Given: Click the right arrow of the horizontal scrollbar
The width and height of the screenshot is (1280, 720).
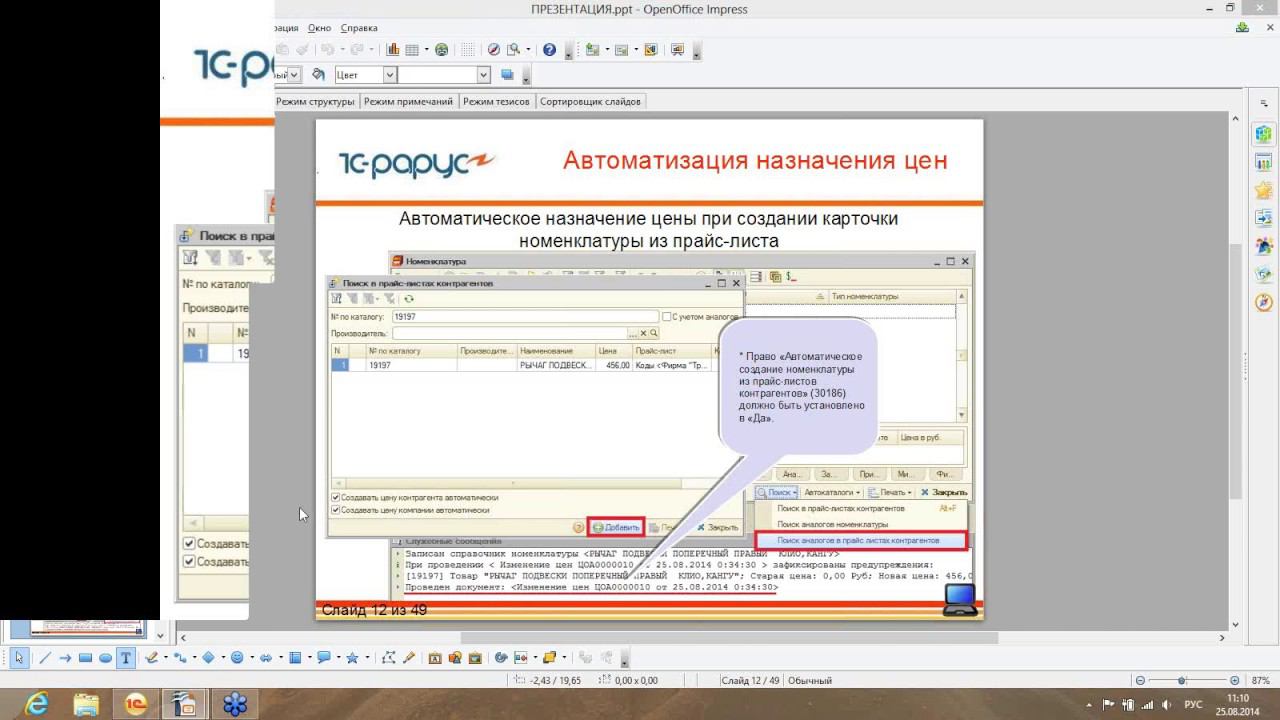Looking at the screenshot, I should click(1223, 637).
